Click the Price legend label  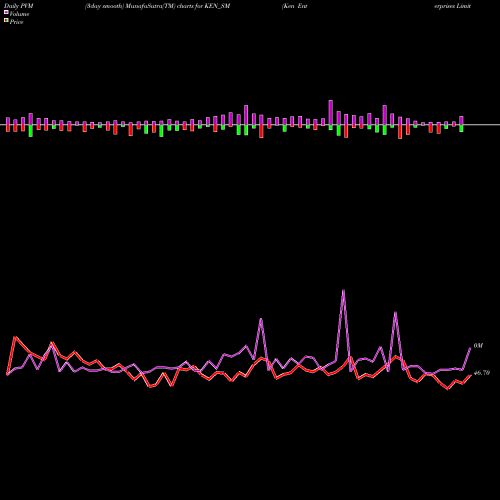click(16, 22)
